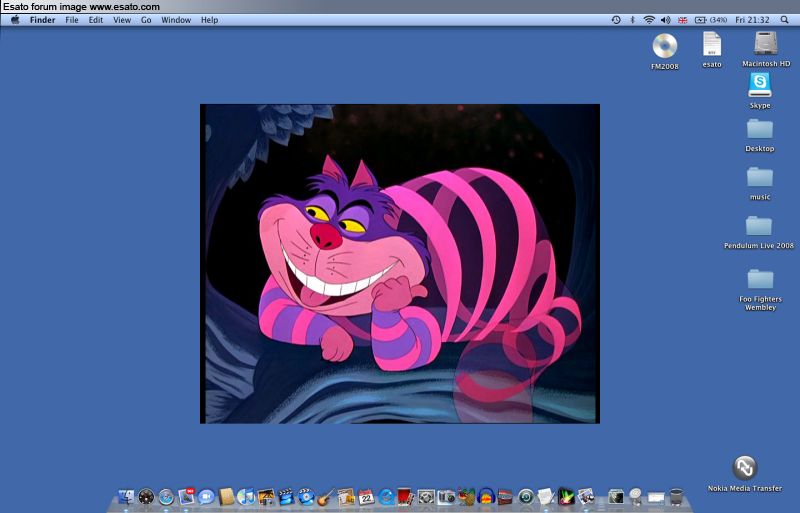This screenshot has height=513, width=800.
Task: Click the minimized window in the Dock
Action: pos(656,497)
